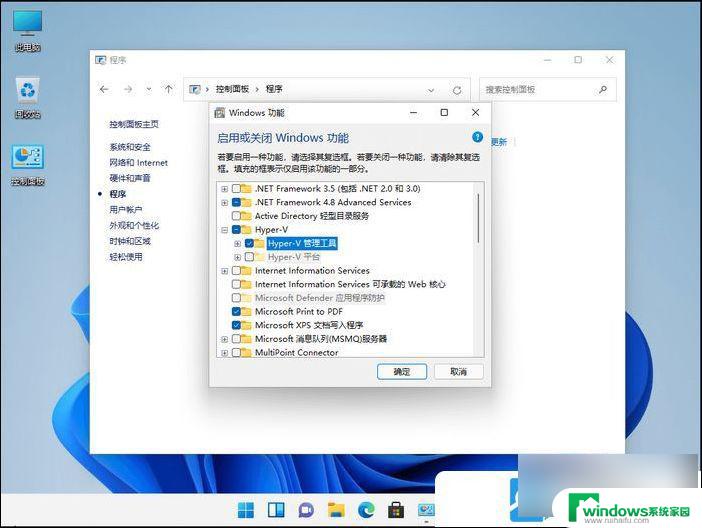Viewport: 702px width, 528px height.
Task: Minimize the Windows Features dialog
Action: coord(414,112)
